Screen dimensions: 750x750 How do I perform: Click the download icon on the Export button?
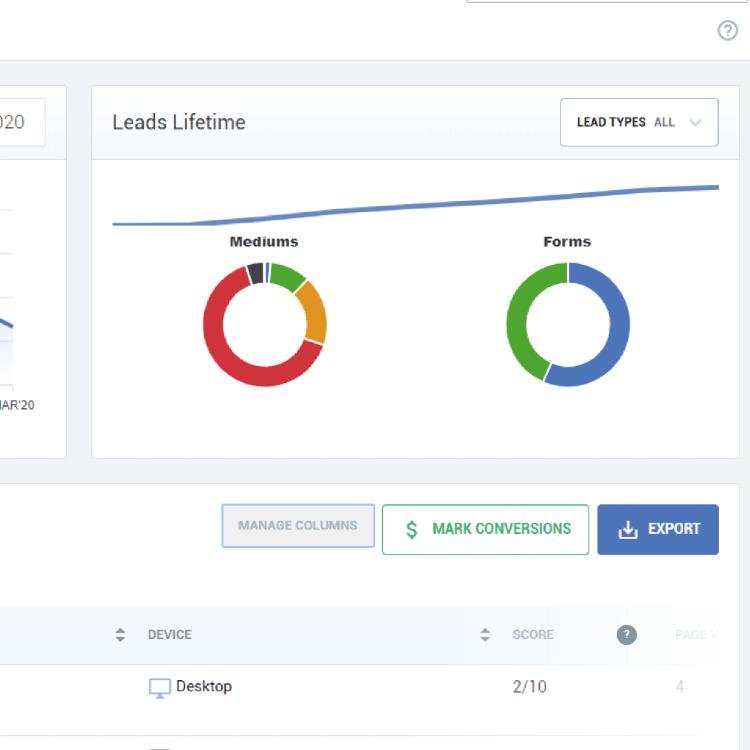coord(628,530)
